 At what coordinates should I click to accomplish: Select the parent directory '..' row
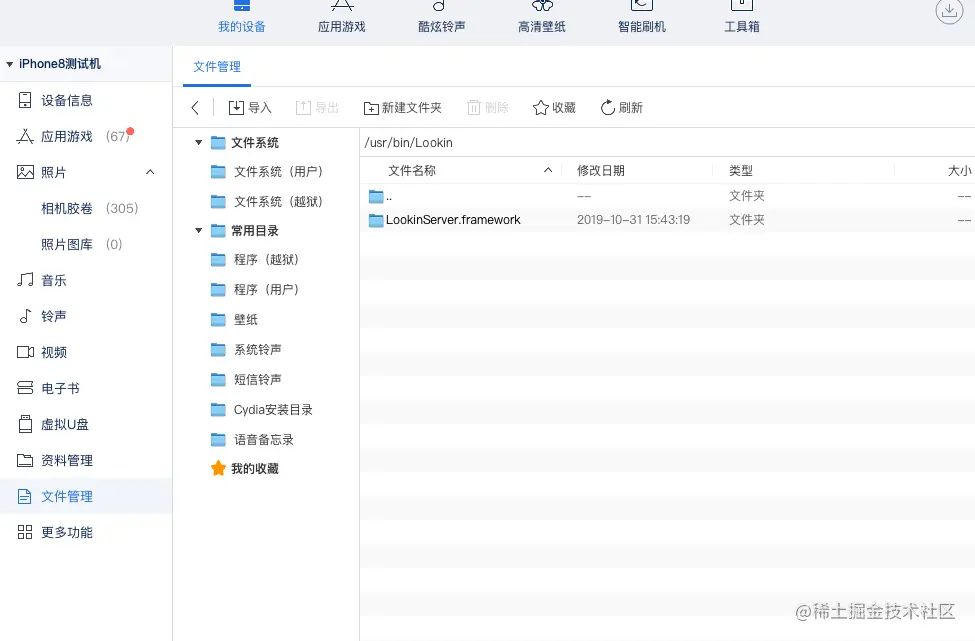point(667,196)
